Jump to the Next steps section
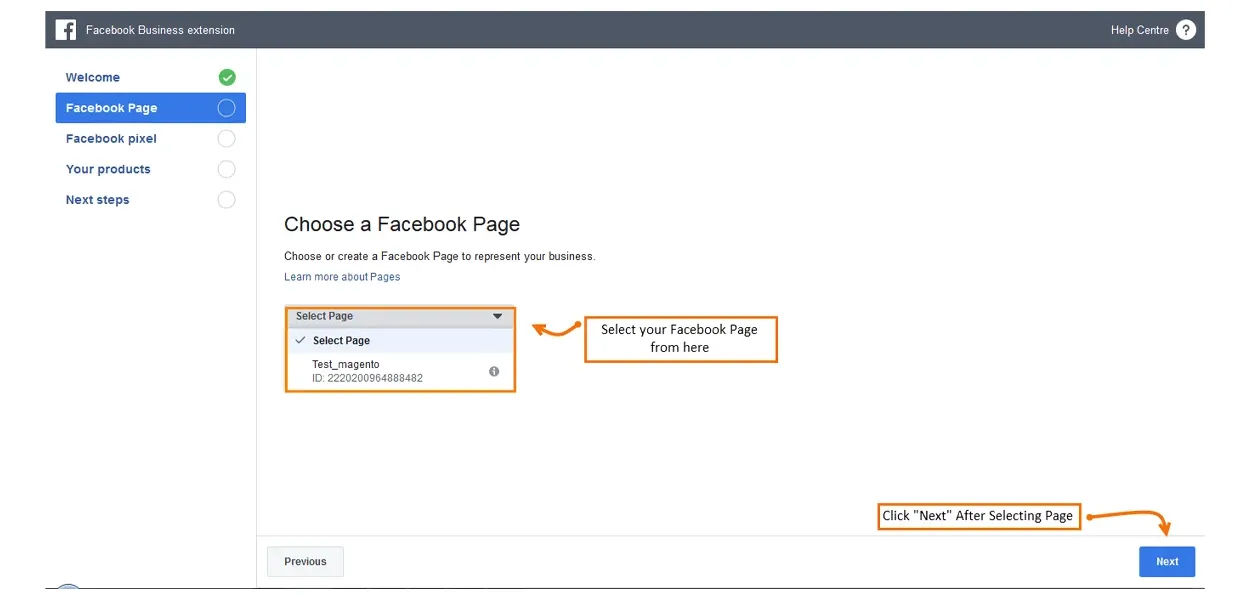 pos(97,200)
